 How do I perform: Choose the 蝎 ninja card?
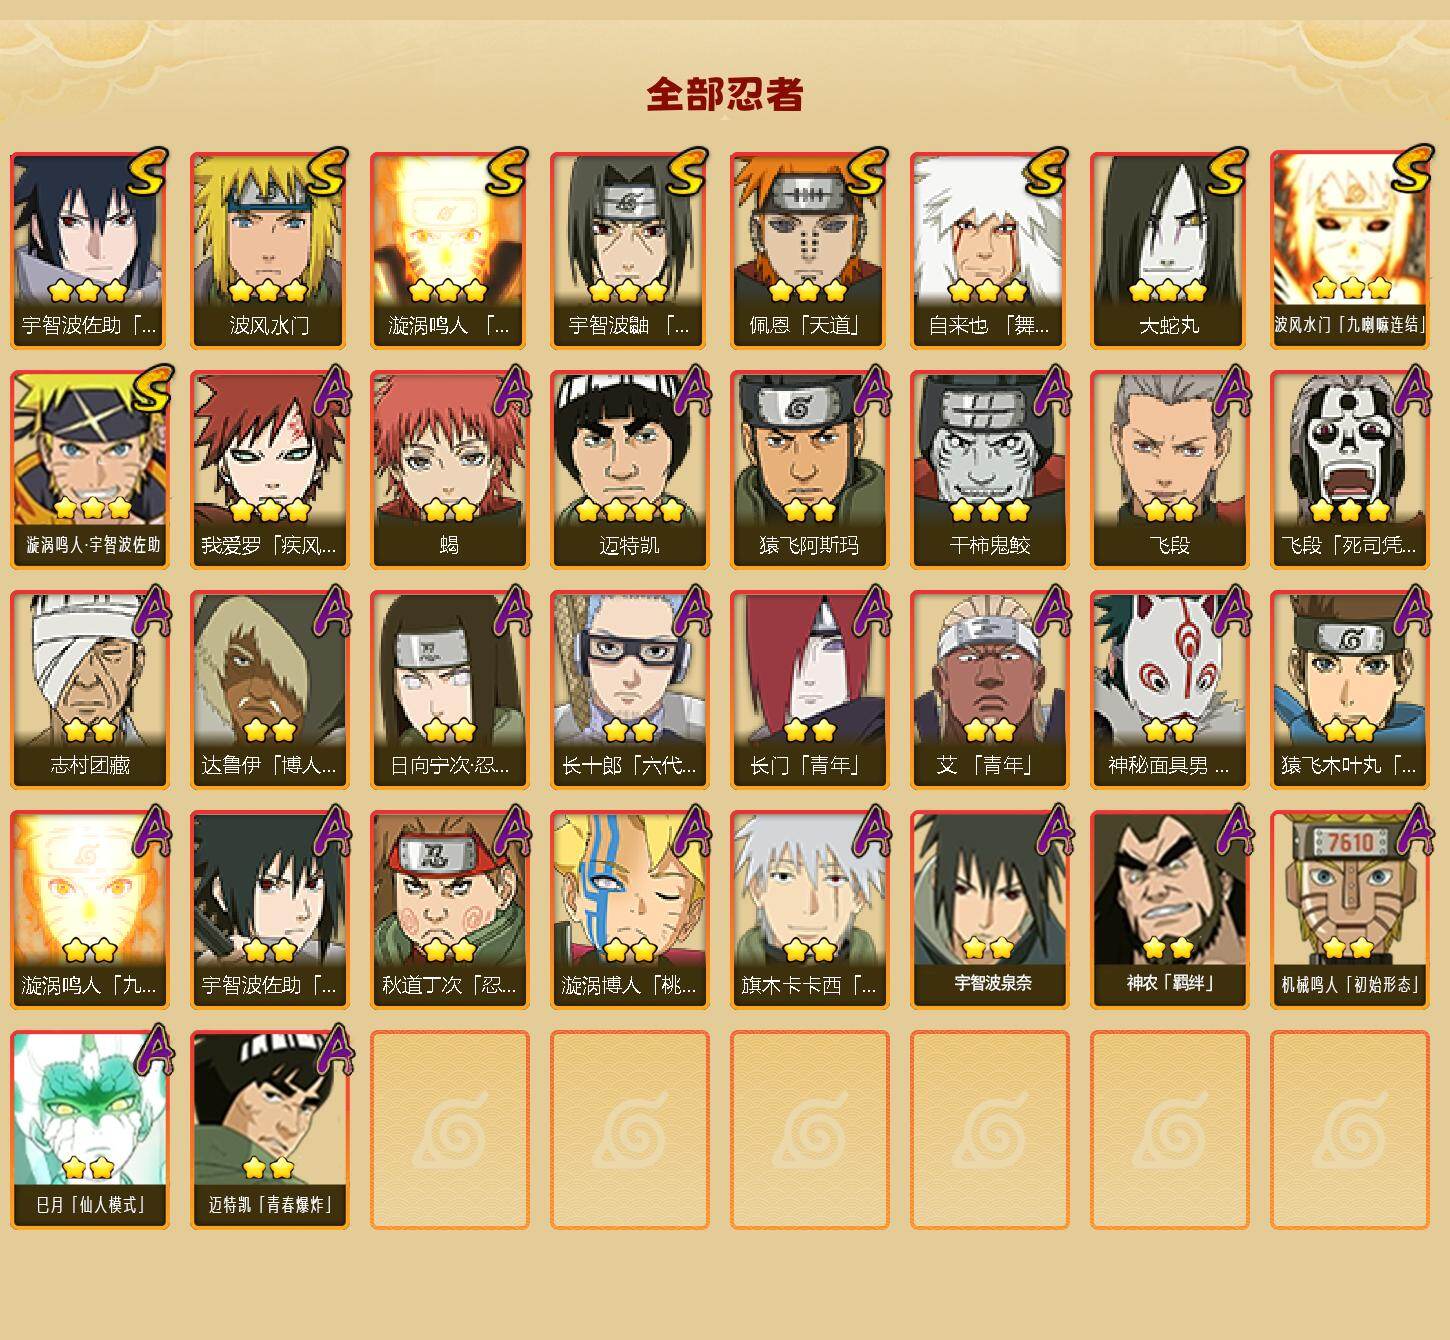(449, 470)
